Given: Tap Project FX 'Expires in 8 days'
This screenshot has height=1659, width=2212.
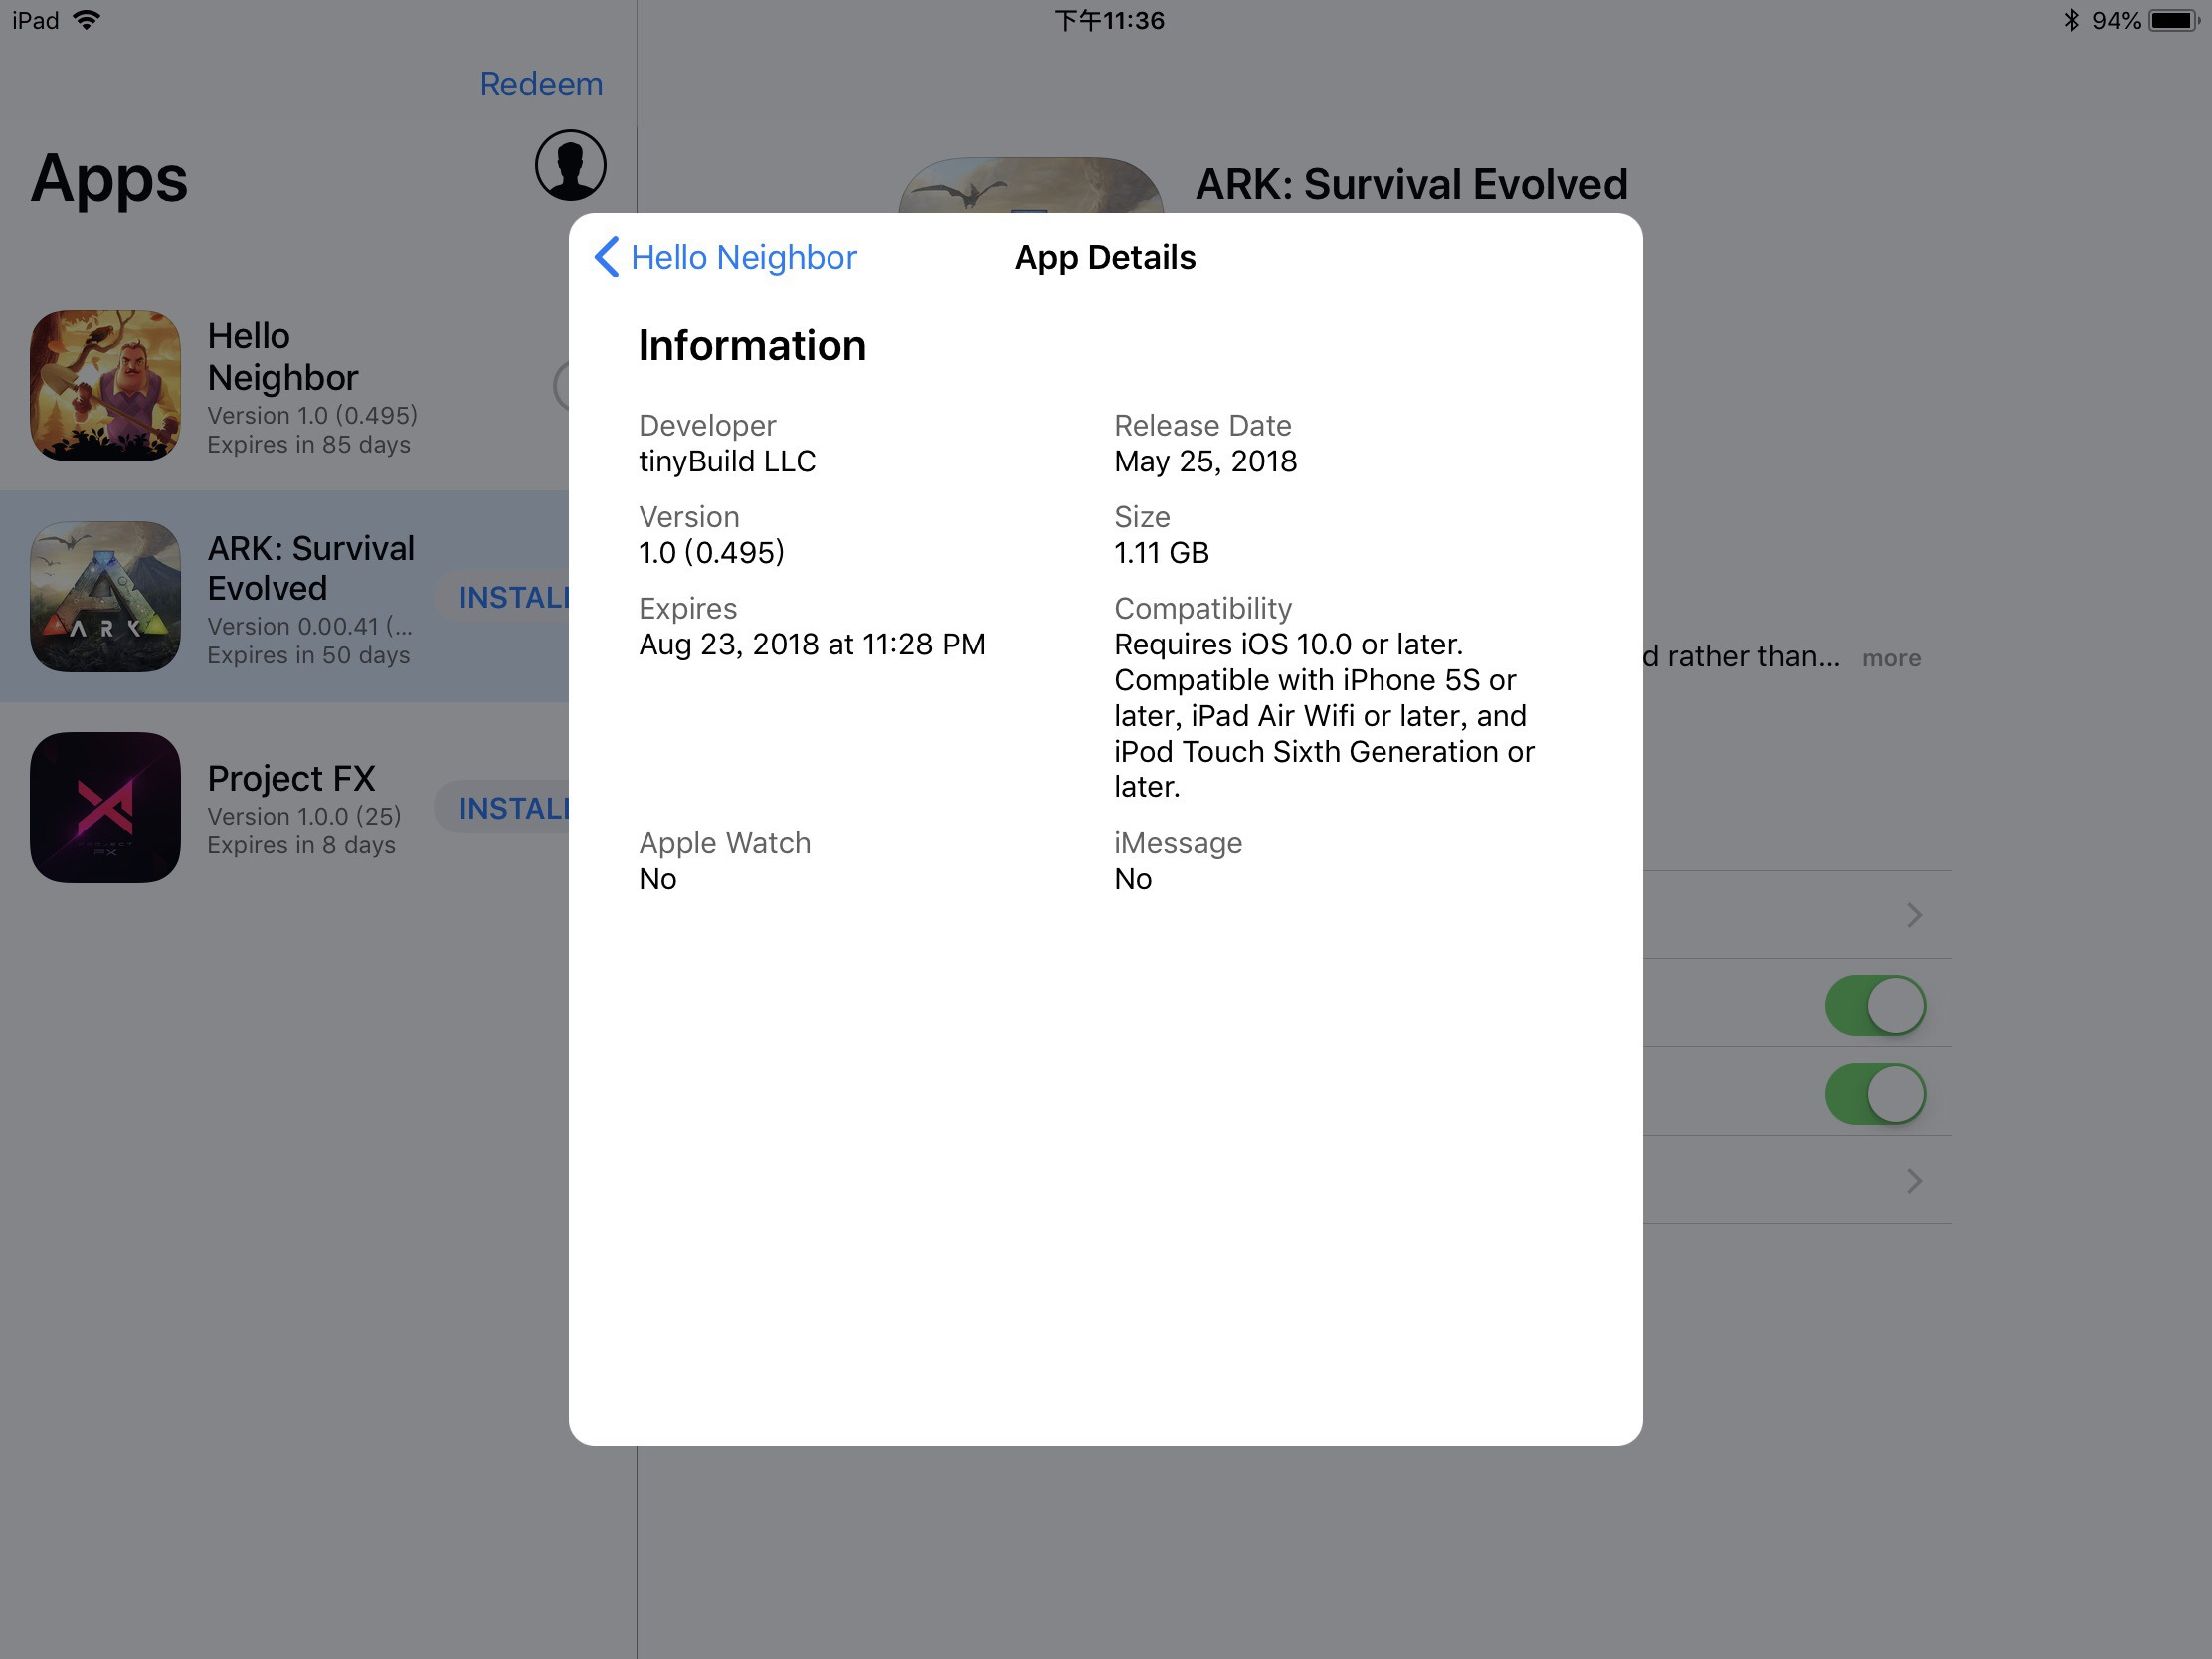Looking at the screenshot, I should [301, 845].
